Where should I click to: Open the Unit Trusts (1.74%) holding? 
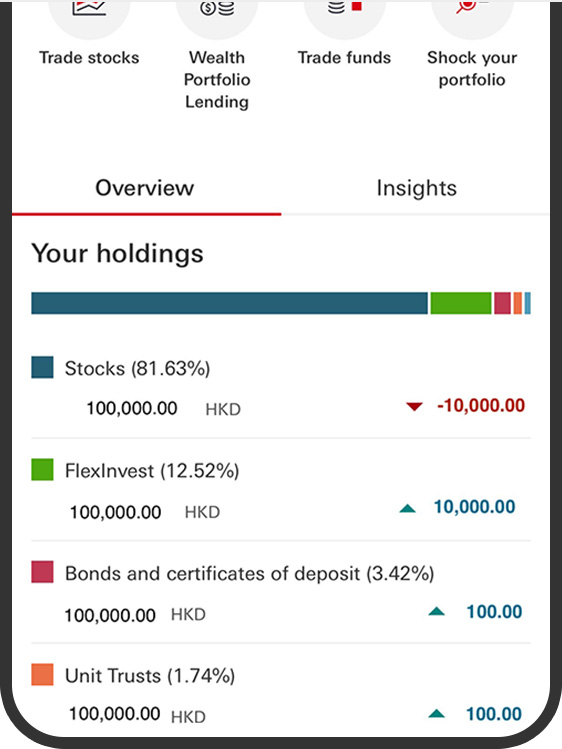[281, 695]
